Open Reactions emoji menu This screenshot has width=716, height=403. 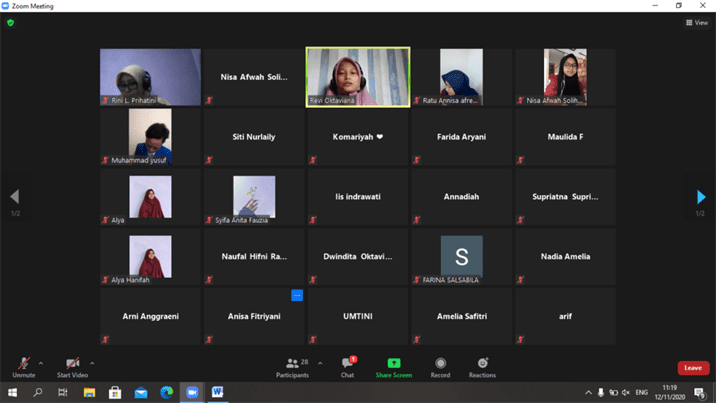pos(483,366)
